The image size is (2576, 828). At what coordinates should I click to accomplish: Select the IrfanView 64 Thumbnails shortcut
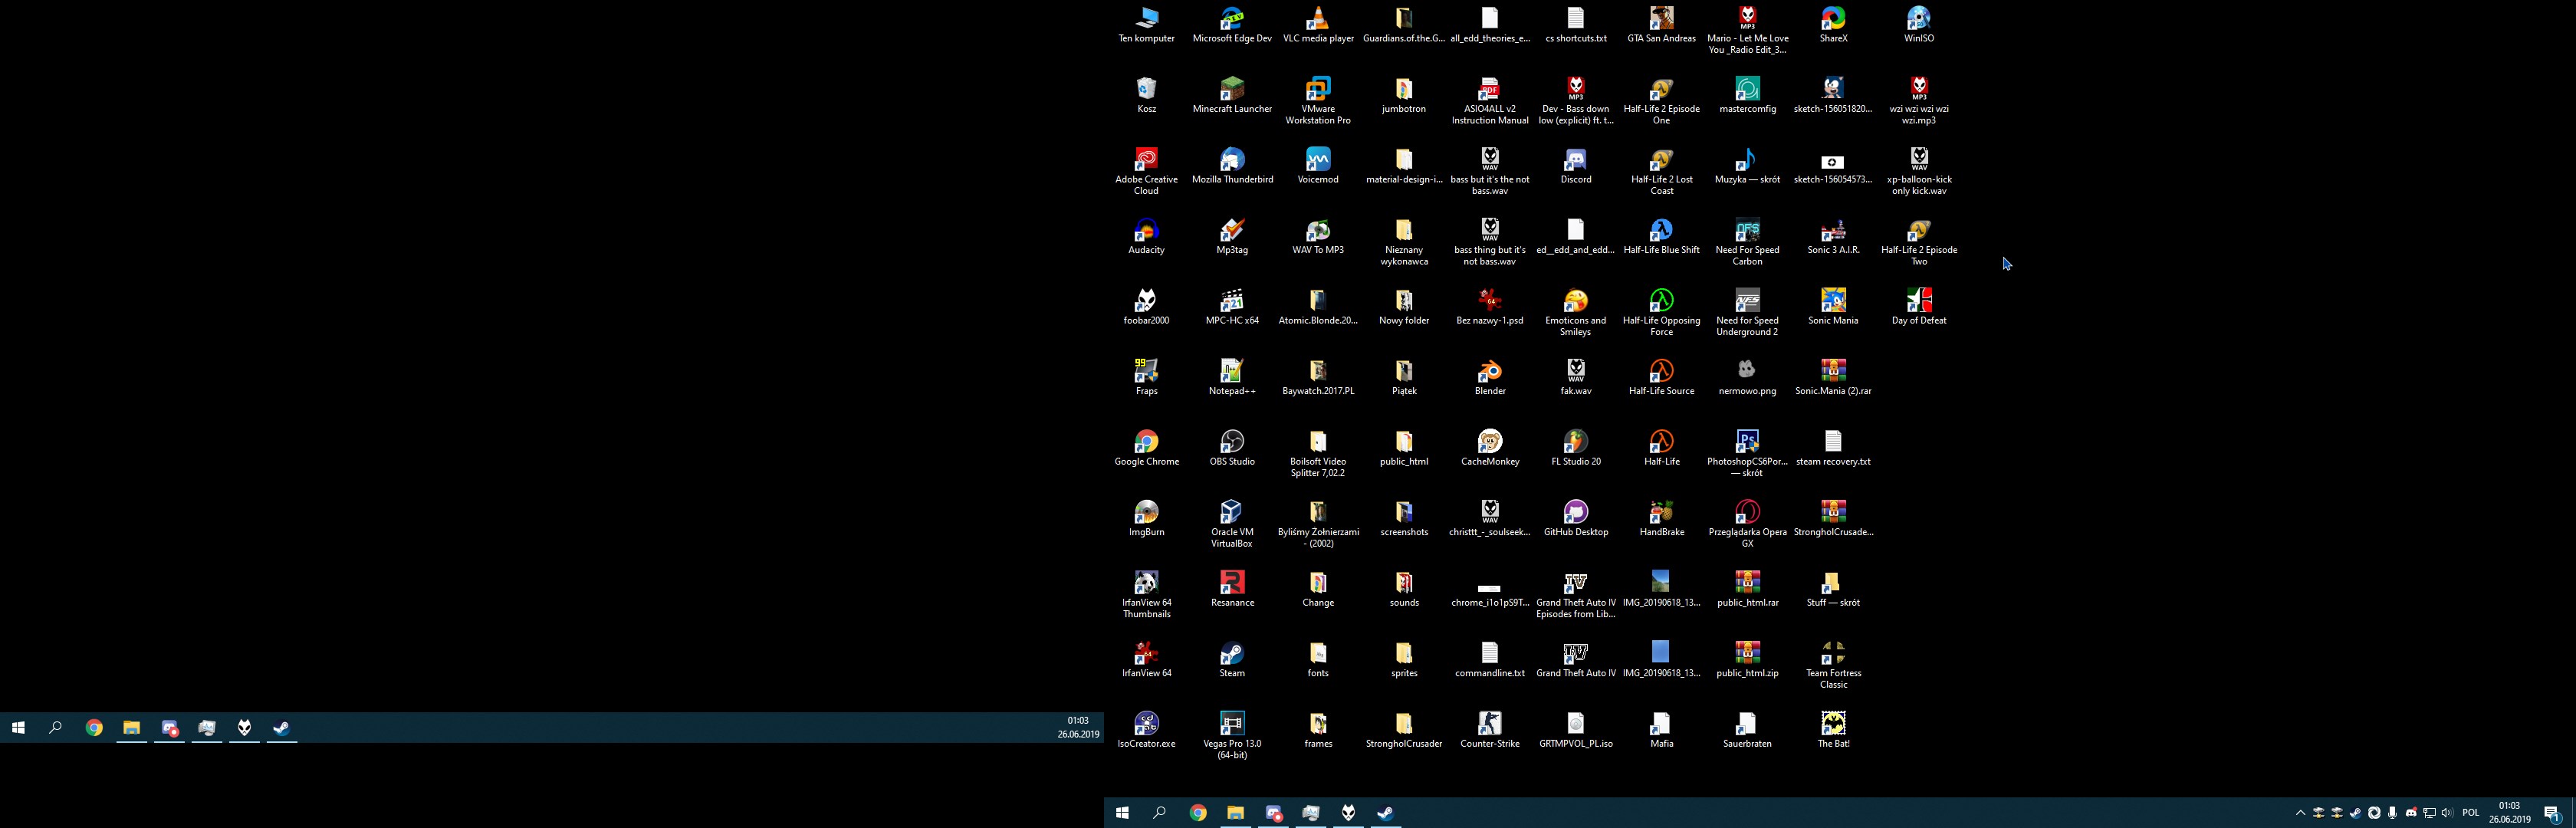pyautogui.click(x=1146, y=594)
